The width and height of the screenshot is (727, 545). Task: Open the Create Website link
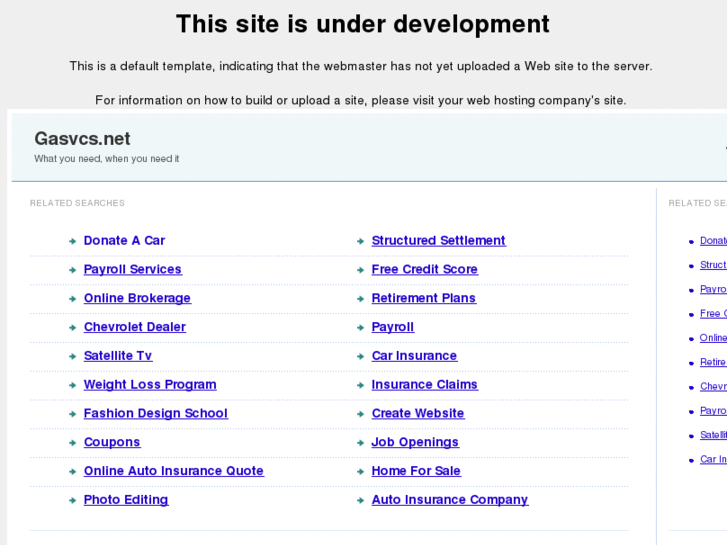point(418,413)
